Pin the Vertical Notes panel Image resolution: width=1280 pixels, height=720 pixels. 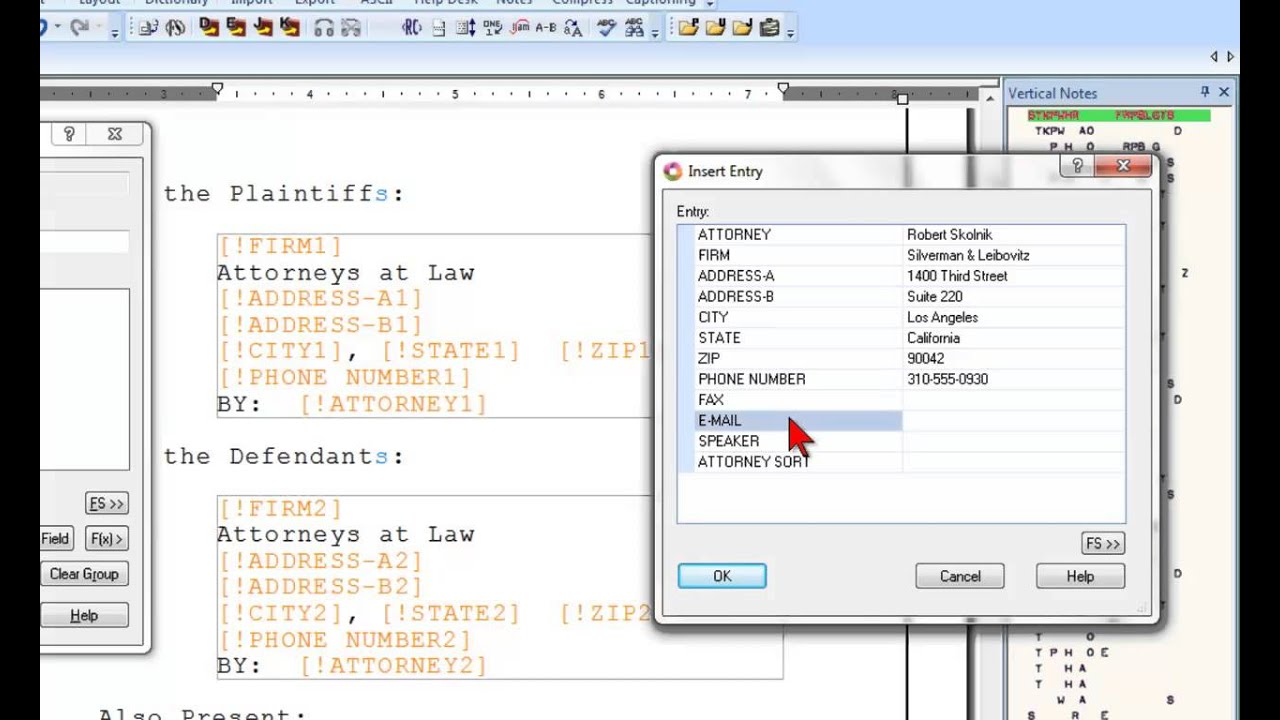tap(1205, 92)
